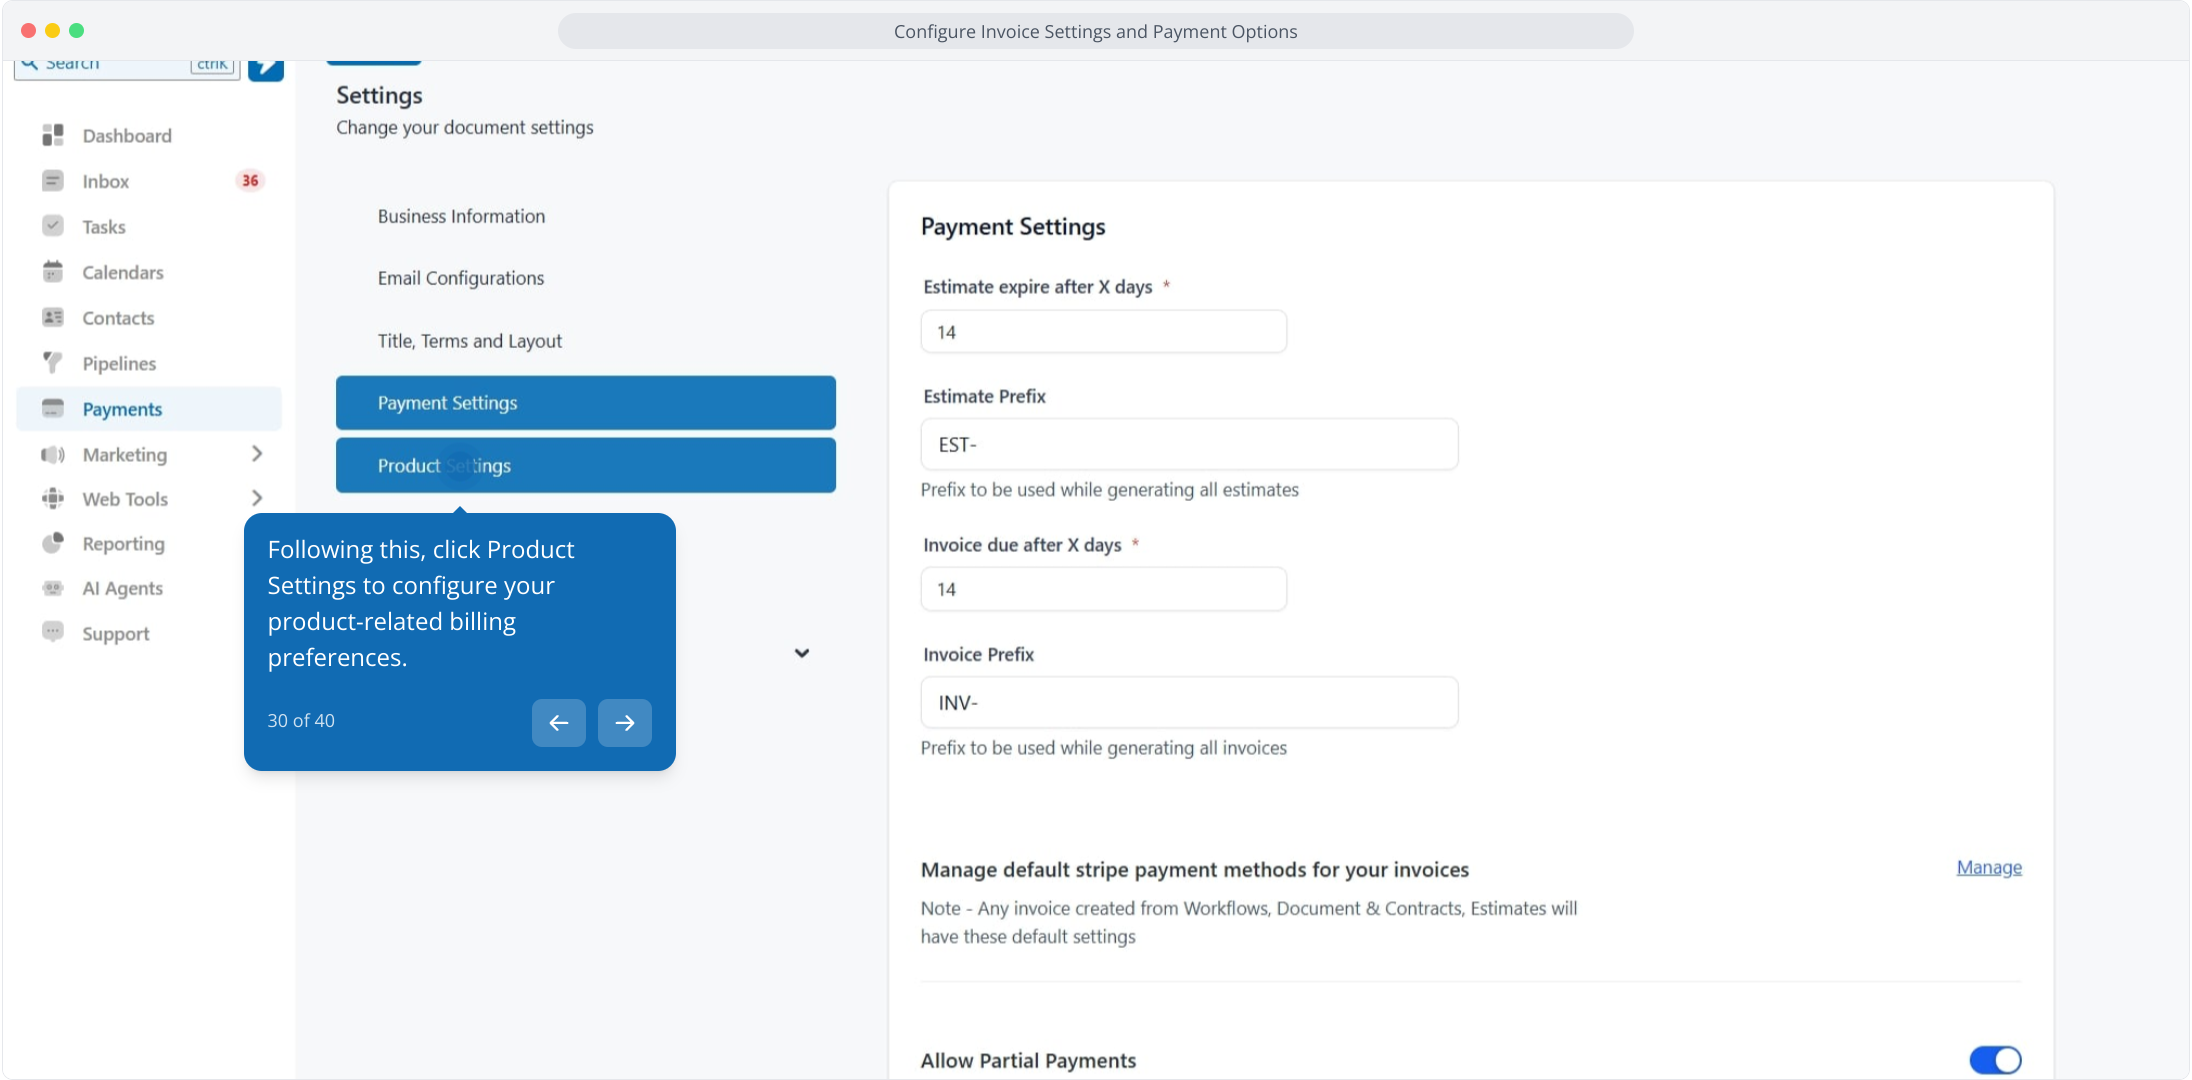This screenshot has width=2192, height=1080.
Task: Click the Invoice Prefix input field
Action: point(1188,703)
